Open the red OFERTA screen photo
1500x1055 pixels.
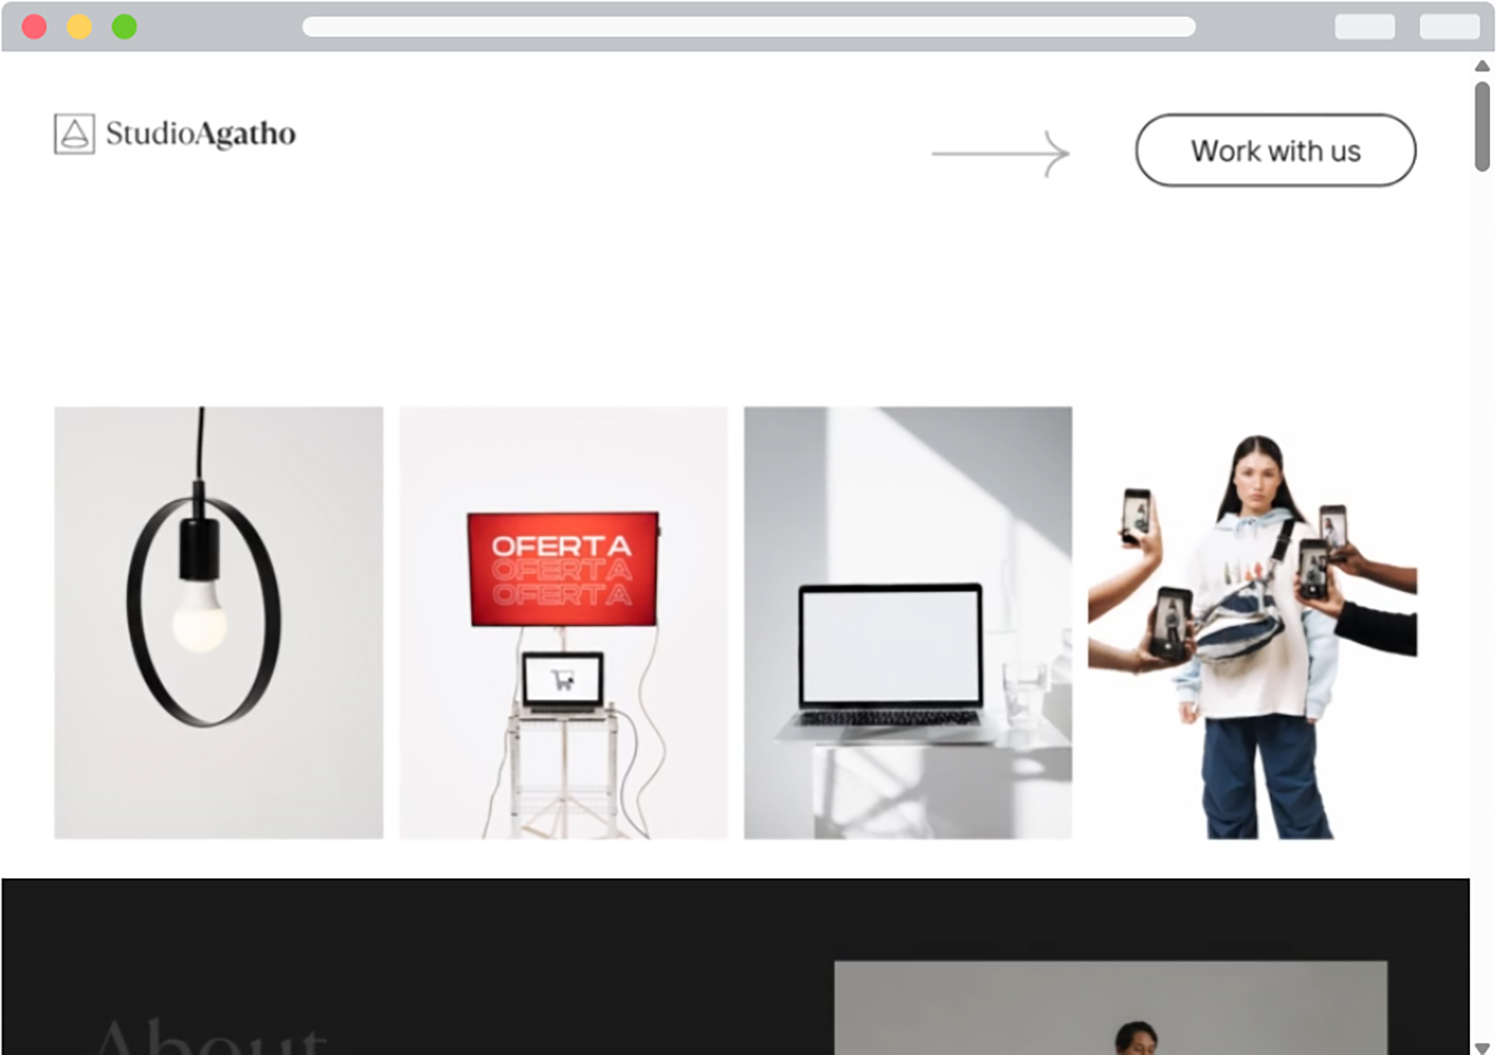[563, 622]
